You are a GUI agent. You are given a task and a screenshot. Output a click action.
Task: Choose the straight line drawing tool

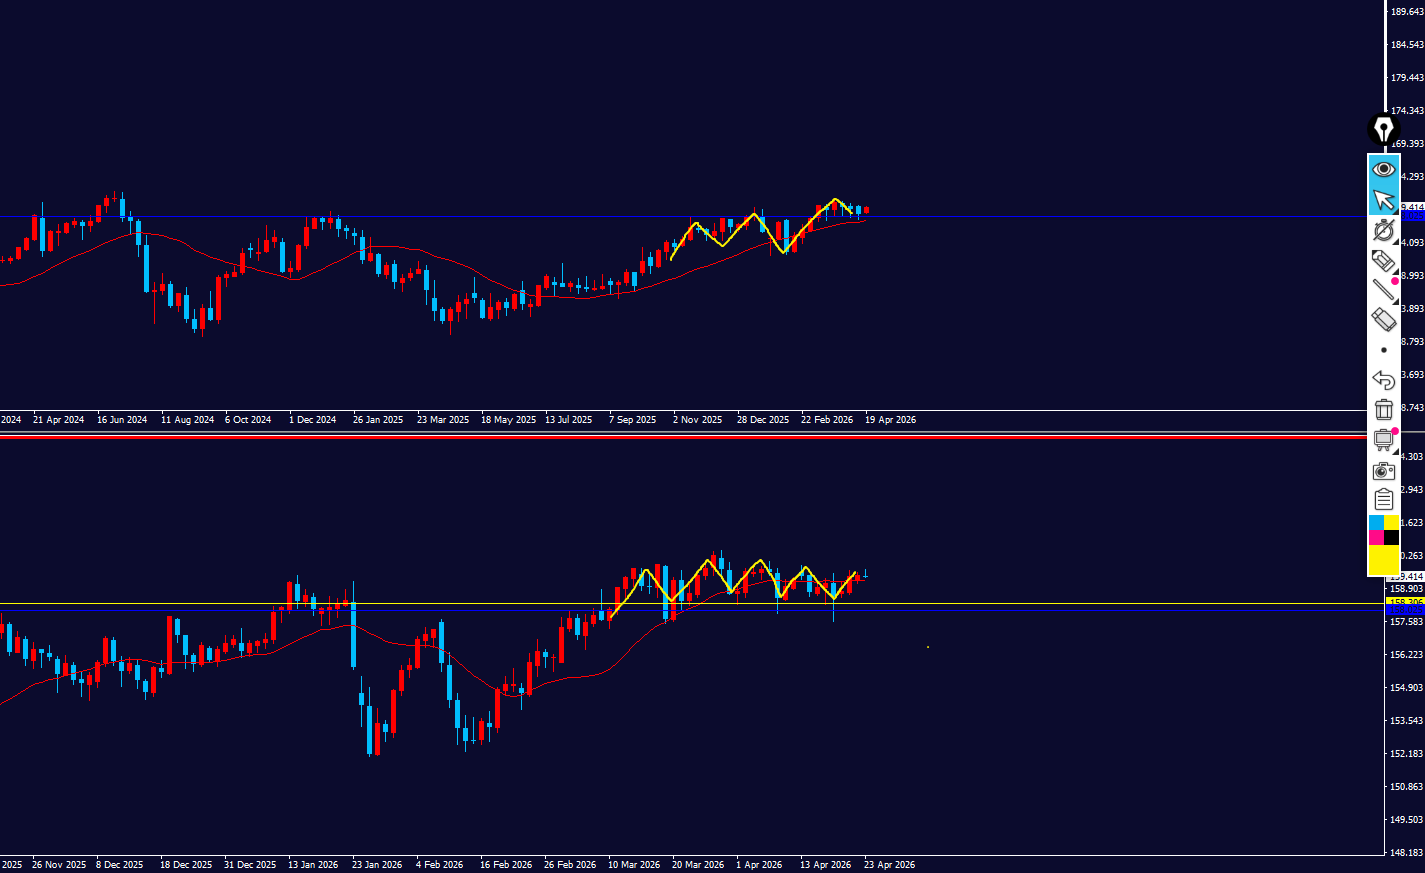(1384, 291)
